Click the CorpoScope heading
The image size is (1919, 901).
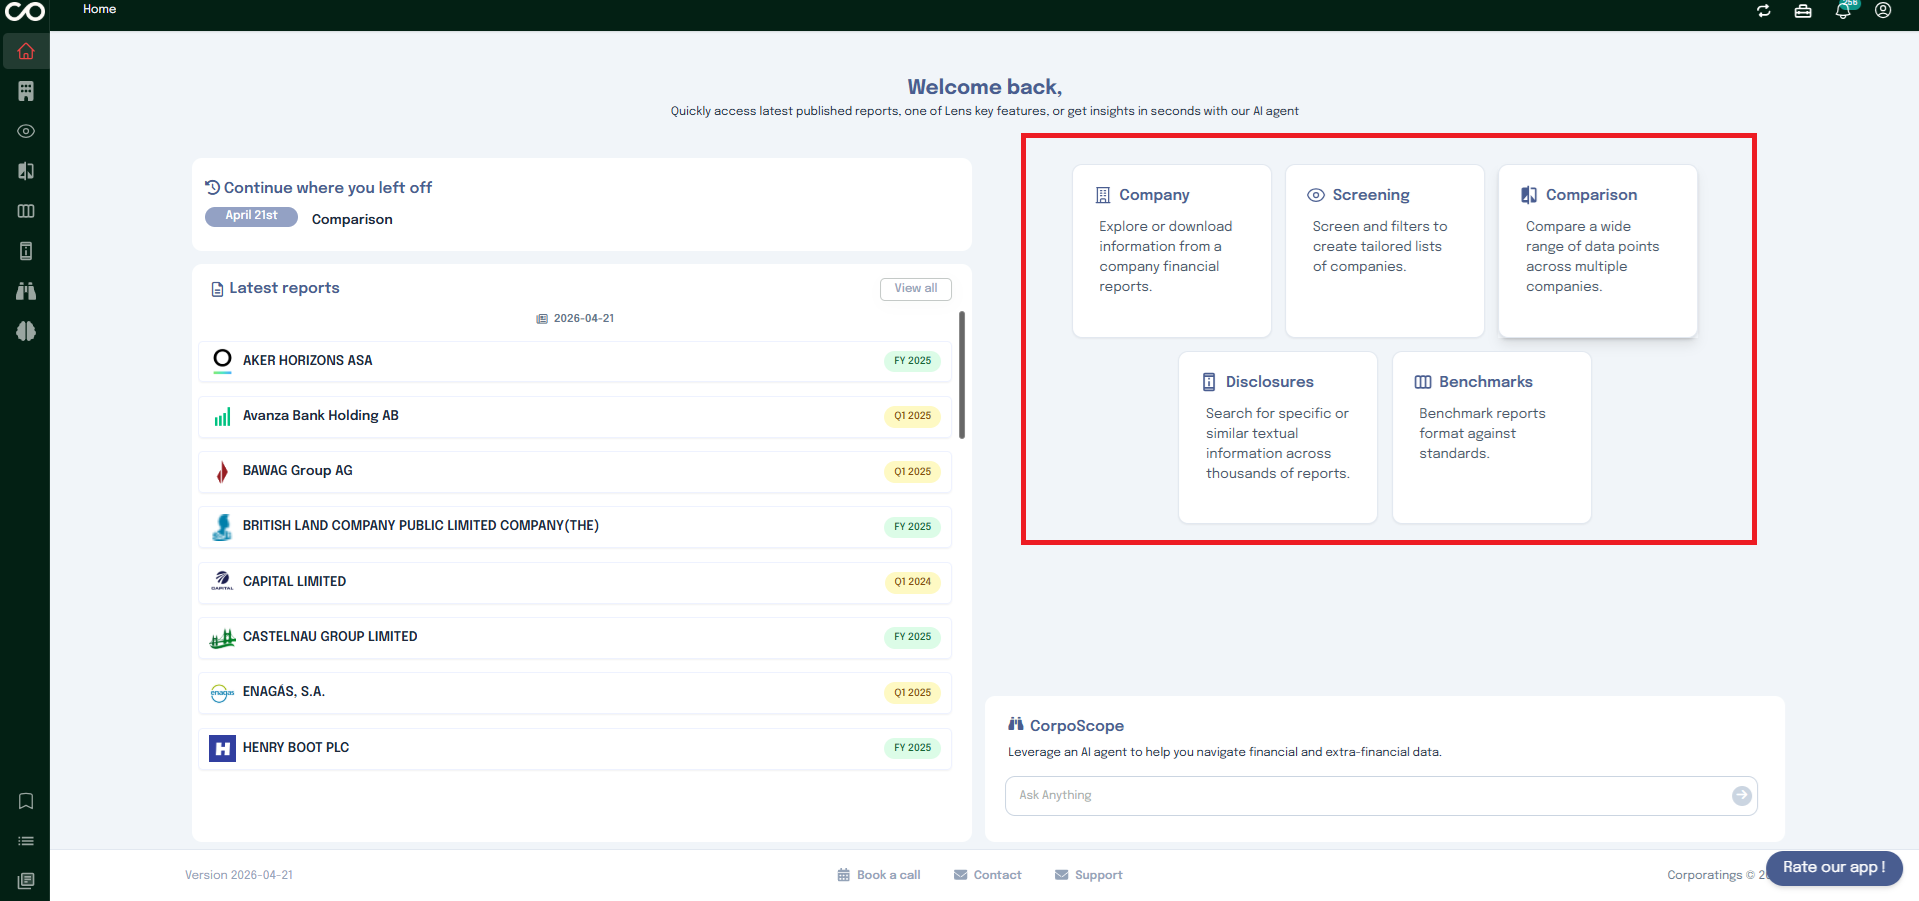(1076, 726)
